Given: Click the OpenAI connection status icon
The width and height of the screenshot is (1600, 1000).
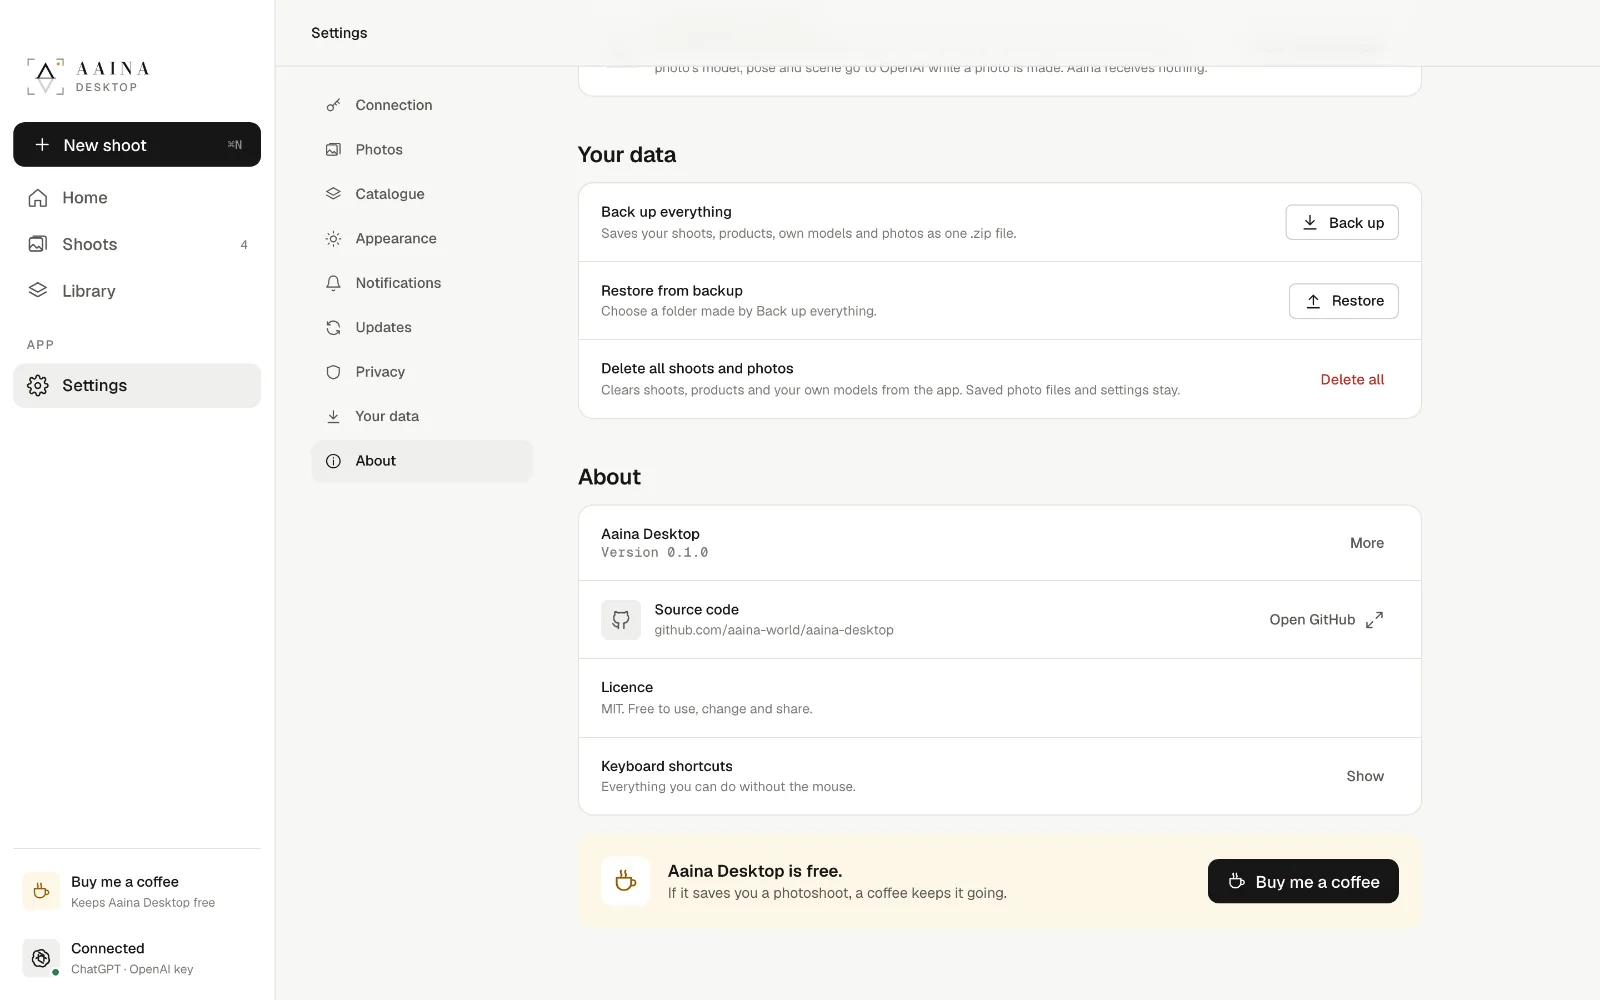Looking at the screenshot, I should (41, 958).
